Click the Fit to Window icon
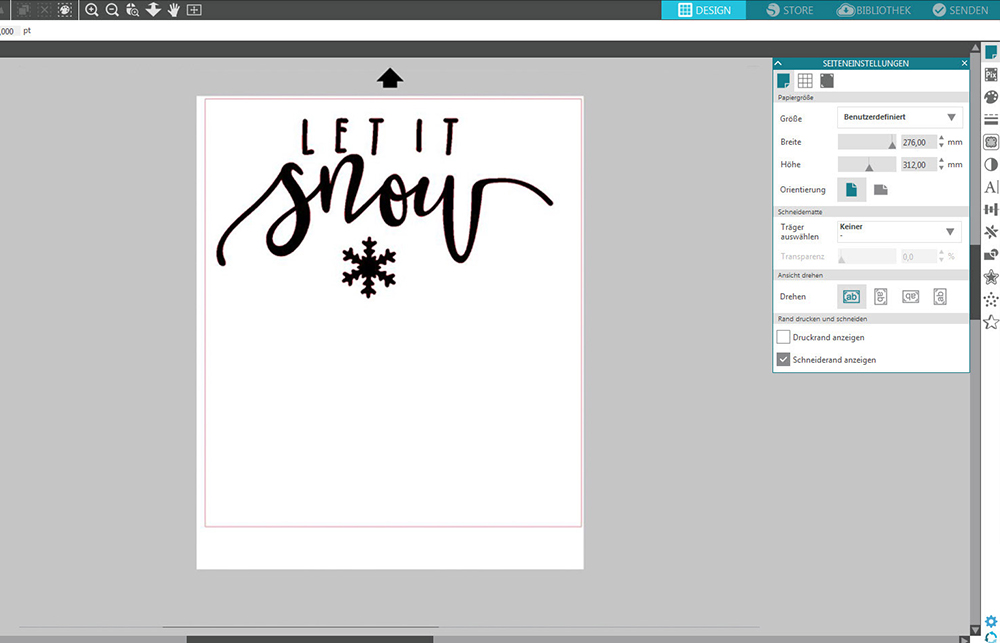This screenshot has width=1000, height=643. (x=194, y=10)
